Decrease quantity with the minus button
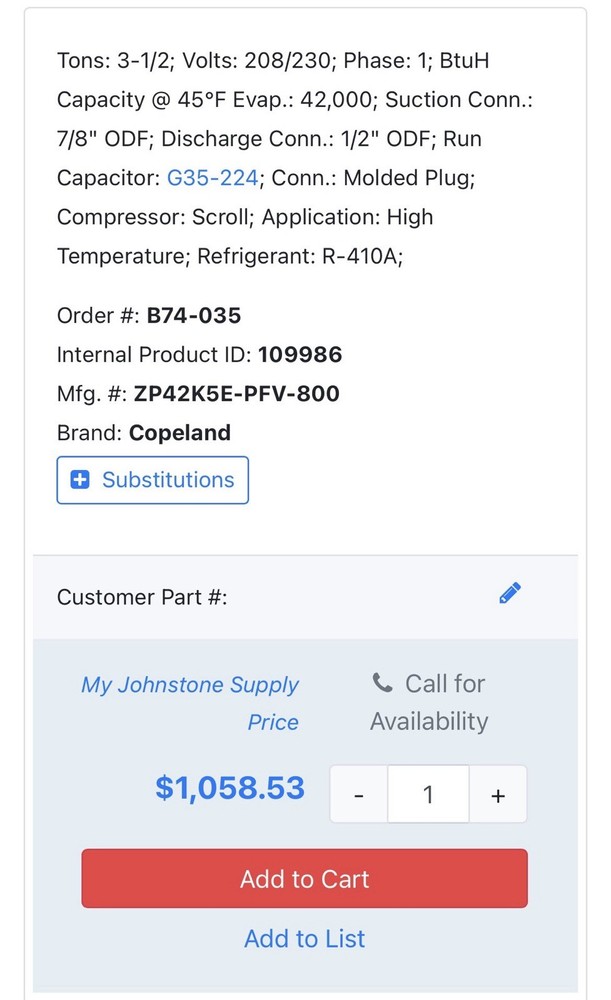This screenshot has width=611, height=1000. pos(359,795)
